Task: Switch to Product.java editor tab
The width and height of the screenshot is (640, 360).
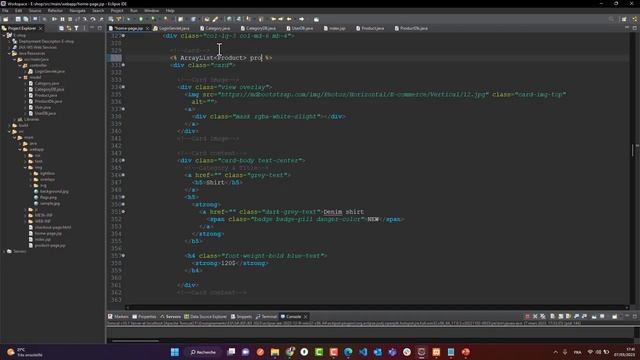Action: pos(370,28)
